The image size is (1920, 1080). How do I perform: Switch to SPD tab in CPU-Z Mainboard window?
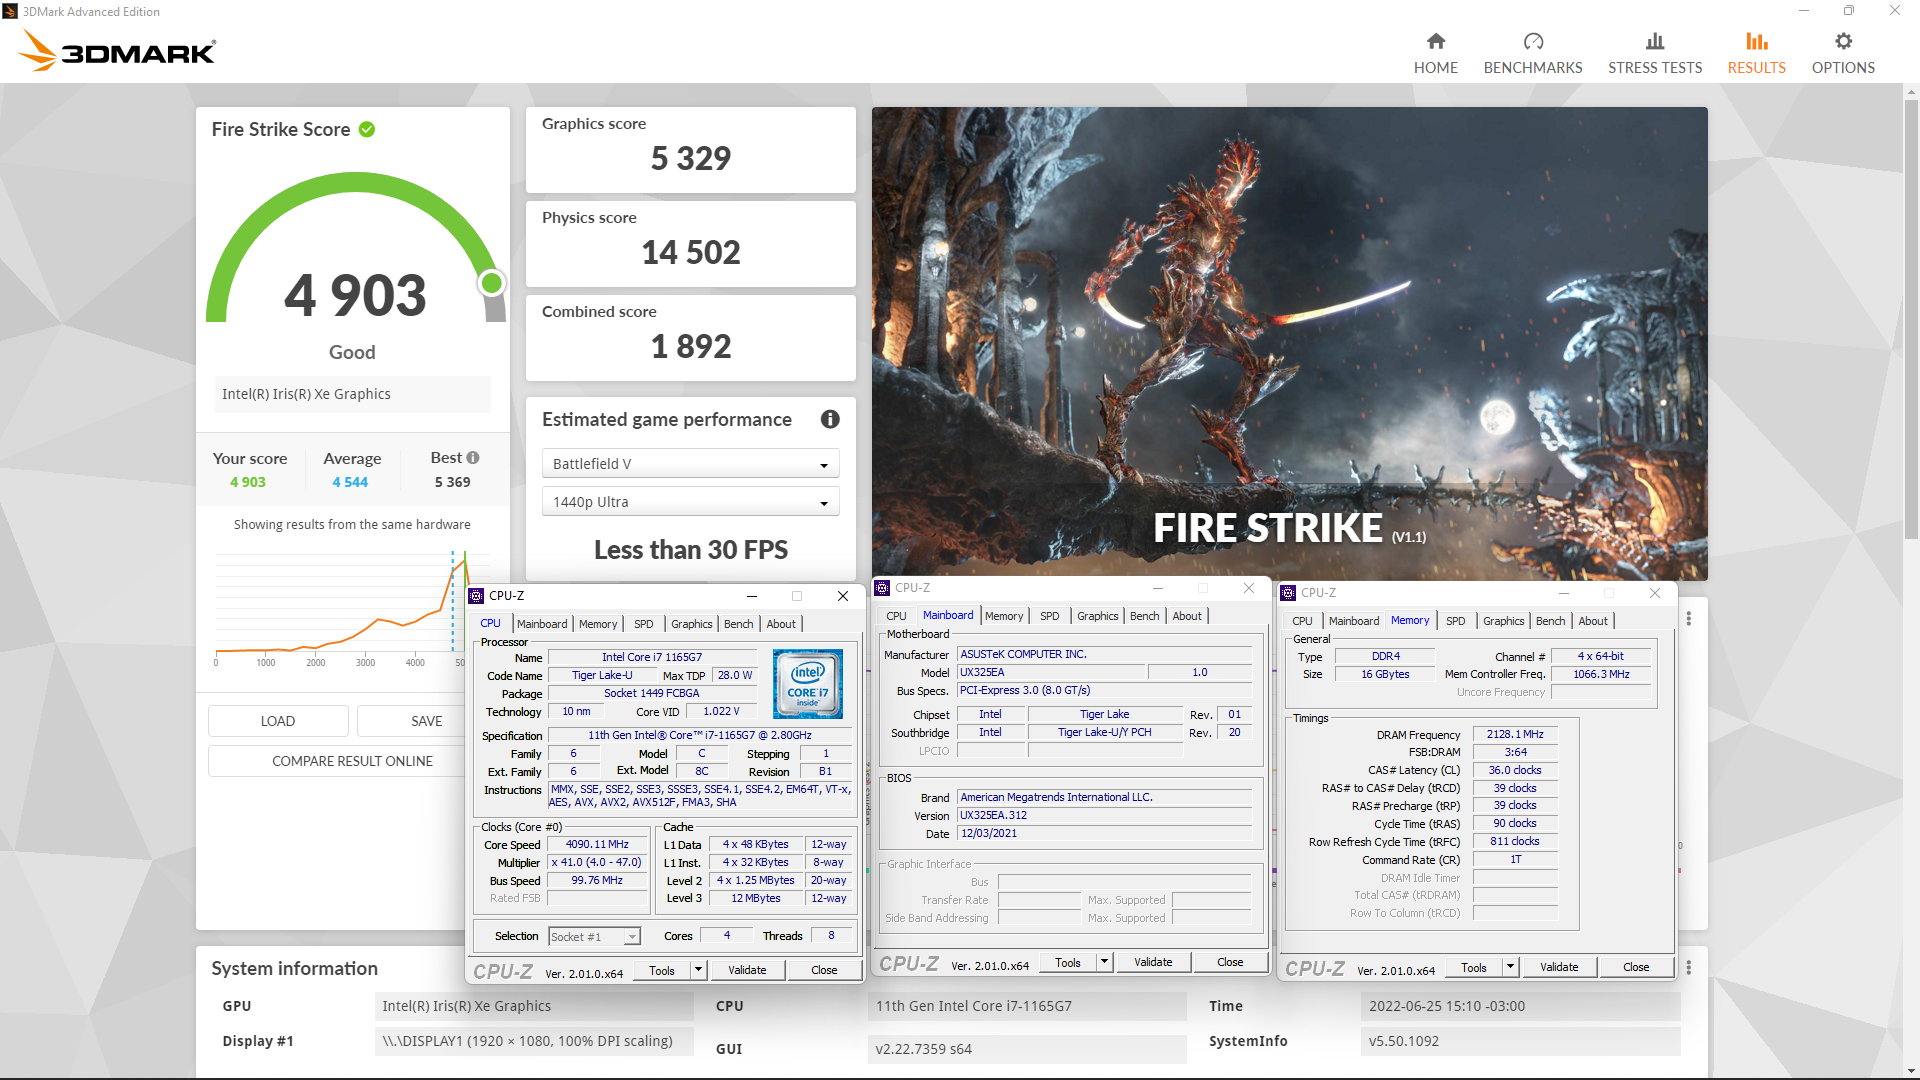1049,616
